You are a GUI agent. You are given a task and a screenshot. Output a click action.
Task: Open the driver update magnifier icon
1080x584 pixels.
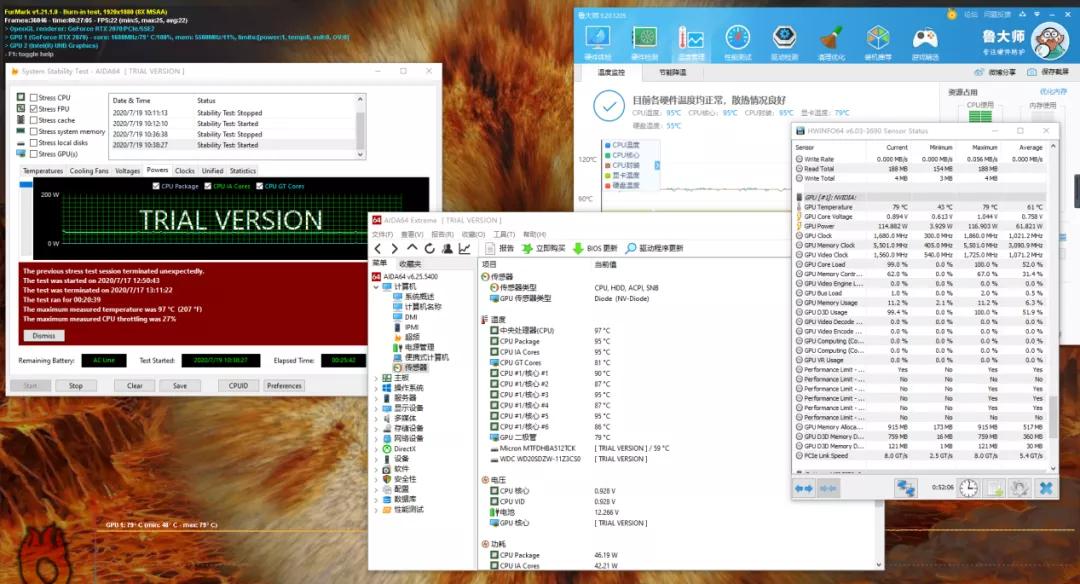click(631, 248)
